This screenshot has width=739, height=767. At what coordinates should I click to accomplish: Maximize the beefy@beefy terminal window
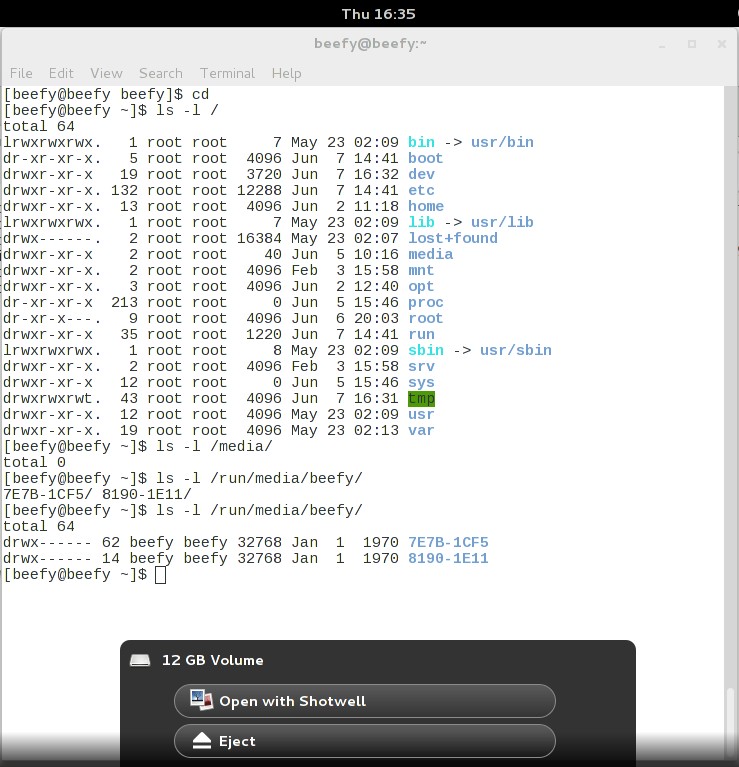691,44
